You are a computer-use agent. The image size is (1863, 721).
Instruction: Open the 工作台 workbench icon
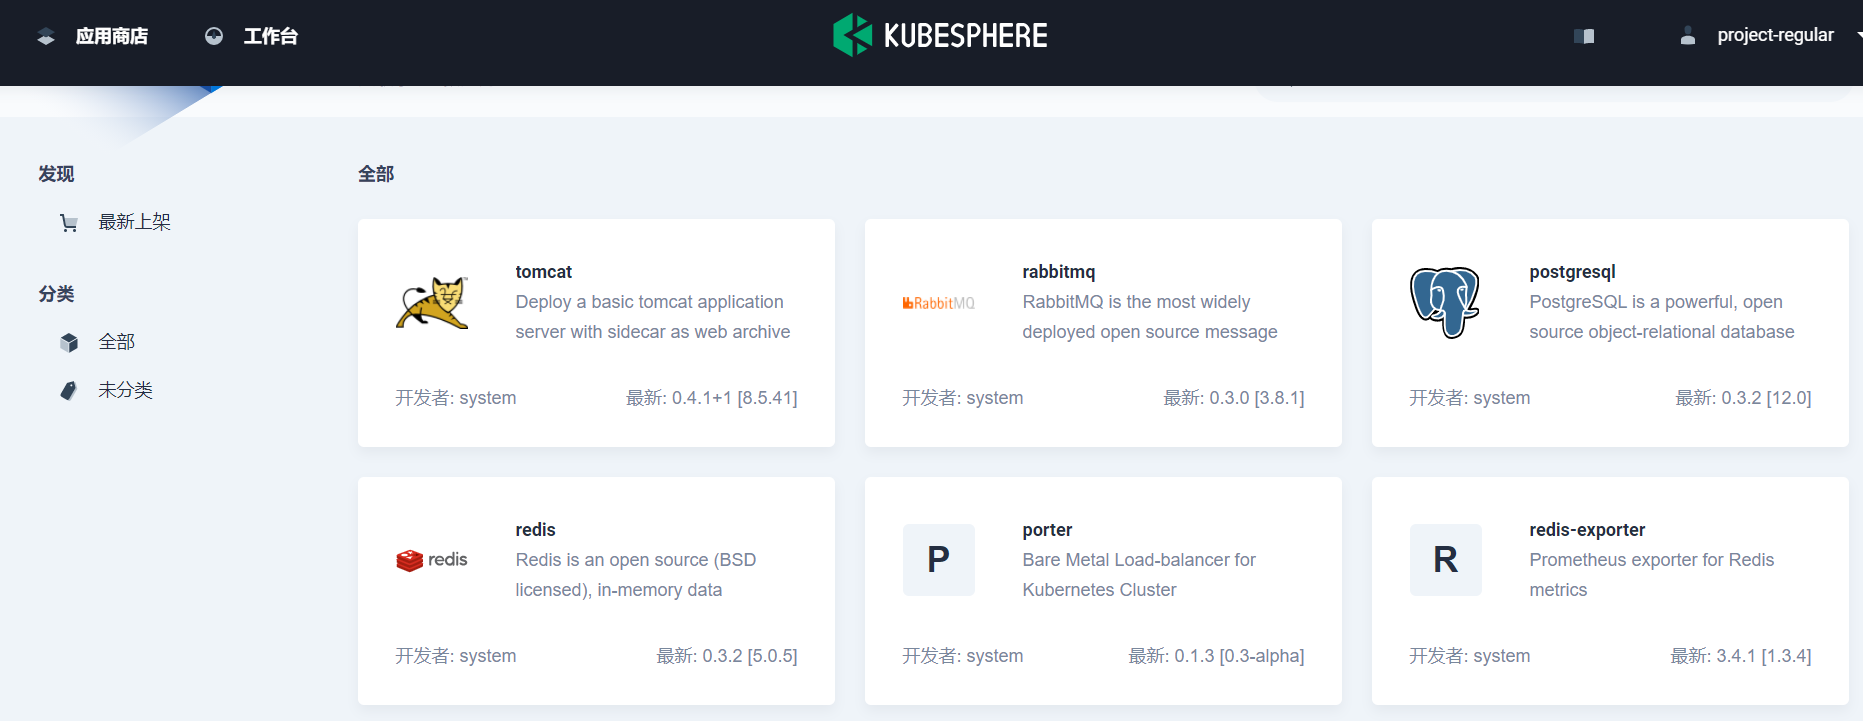(214, 37)
